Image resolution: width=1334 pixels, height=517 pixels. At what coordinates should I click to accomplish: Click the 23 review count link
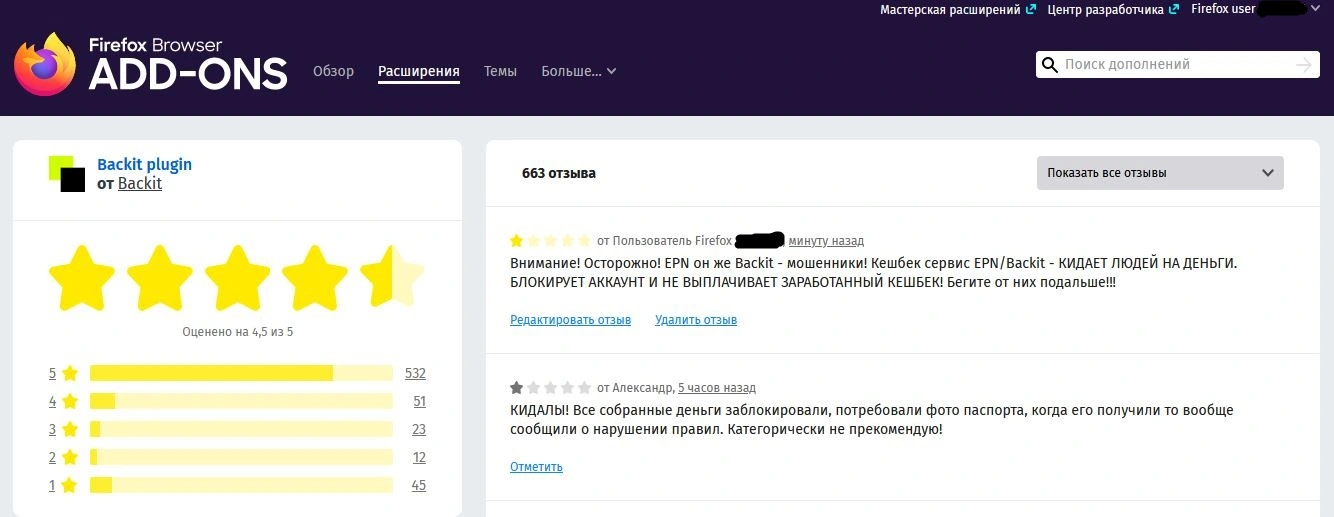pos(419,429)
